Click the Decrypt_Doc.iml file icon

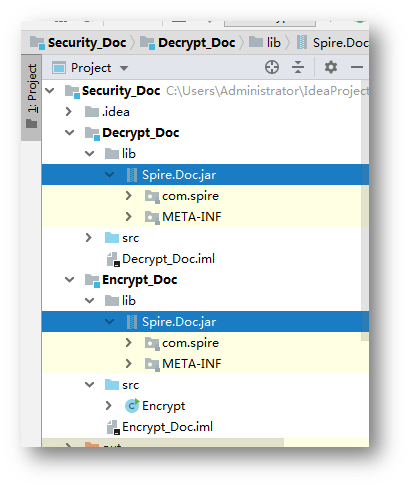click(113, 259)
